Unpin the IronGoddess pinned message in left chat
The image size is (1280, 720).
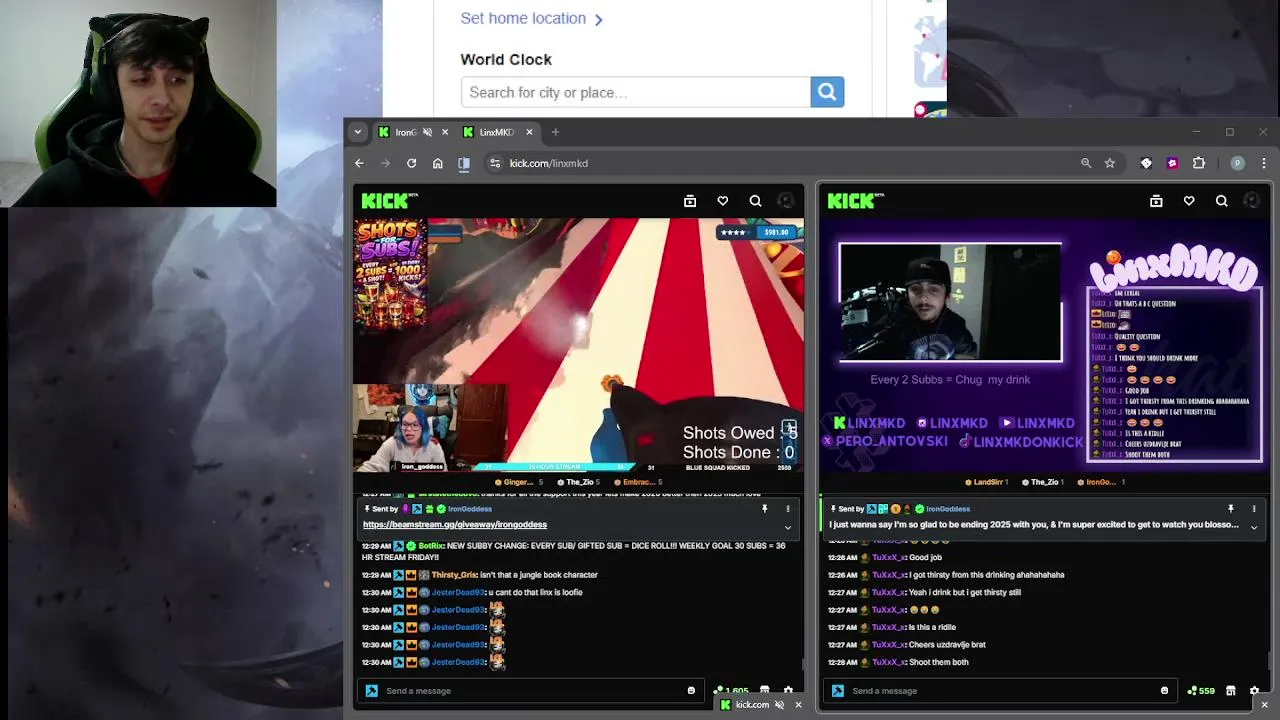pyautogui.click(x=764, y=509)
